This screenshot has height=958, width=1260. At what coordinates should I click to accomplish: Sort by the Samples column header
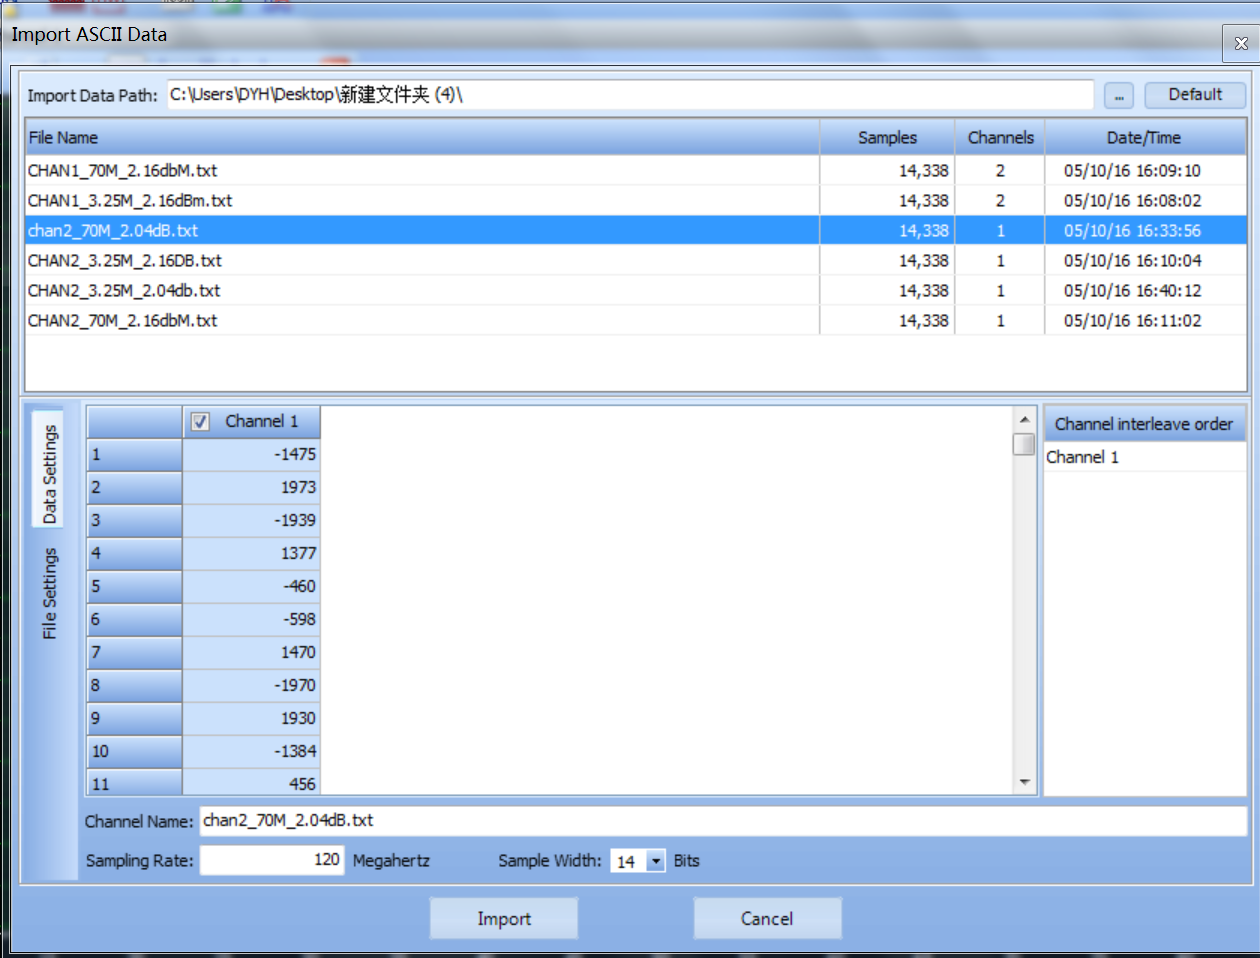point(887,138)
